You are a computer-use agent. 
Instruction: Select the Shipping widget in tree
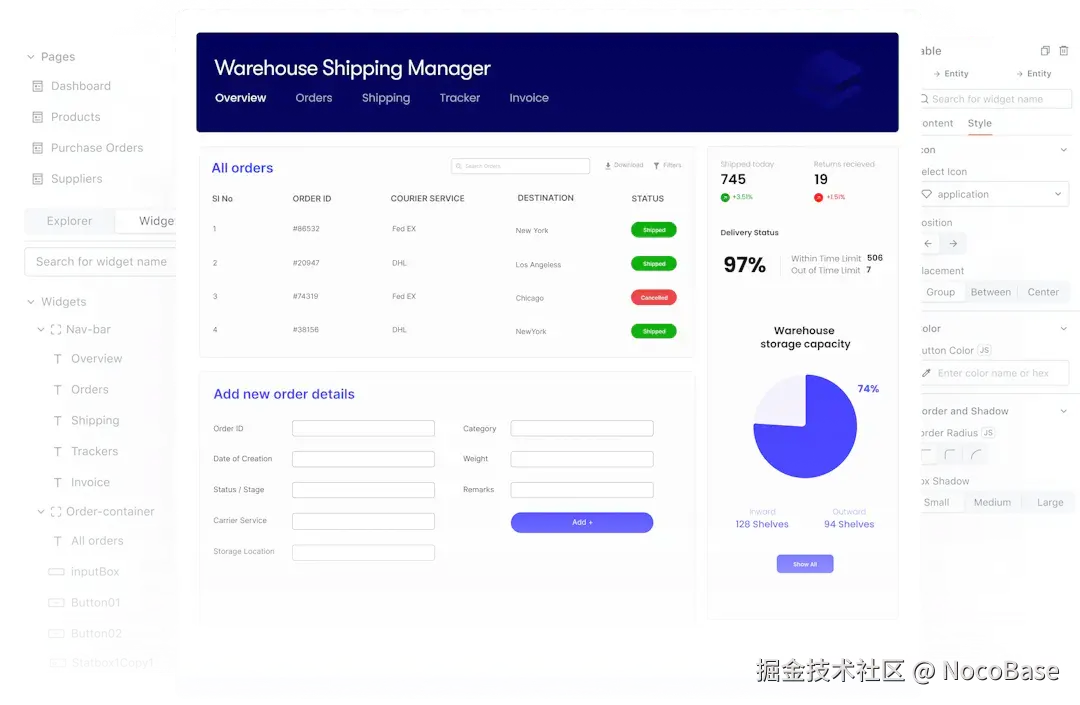(x=95, y=421)
